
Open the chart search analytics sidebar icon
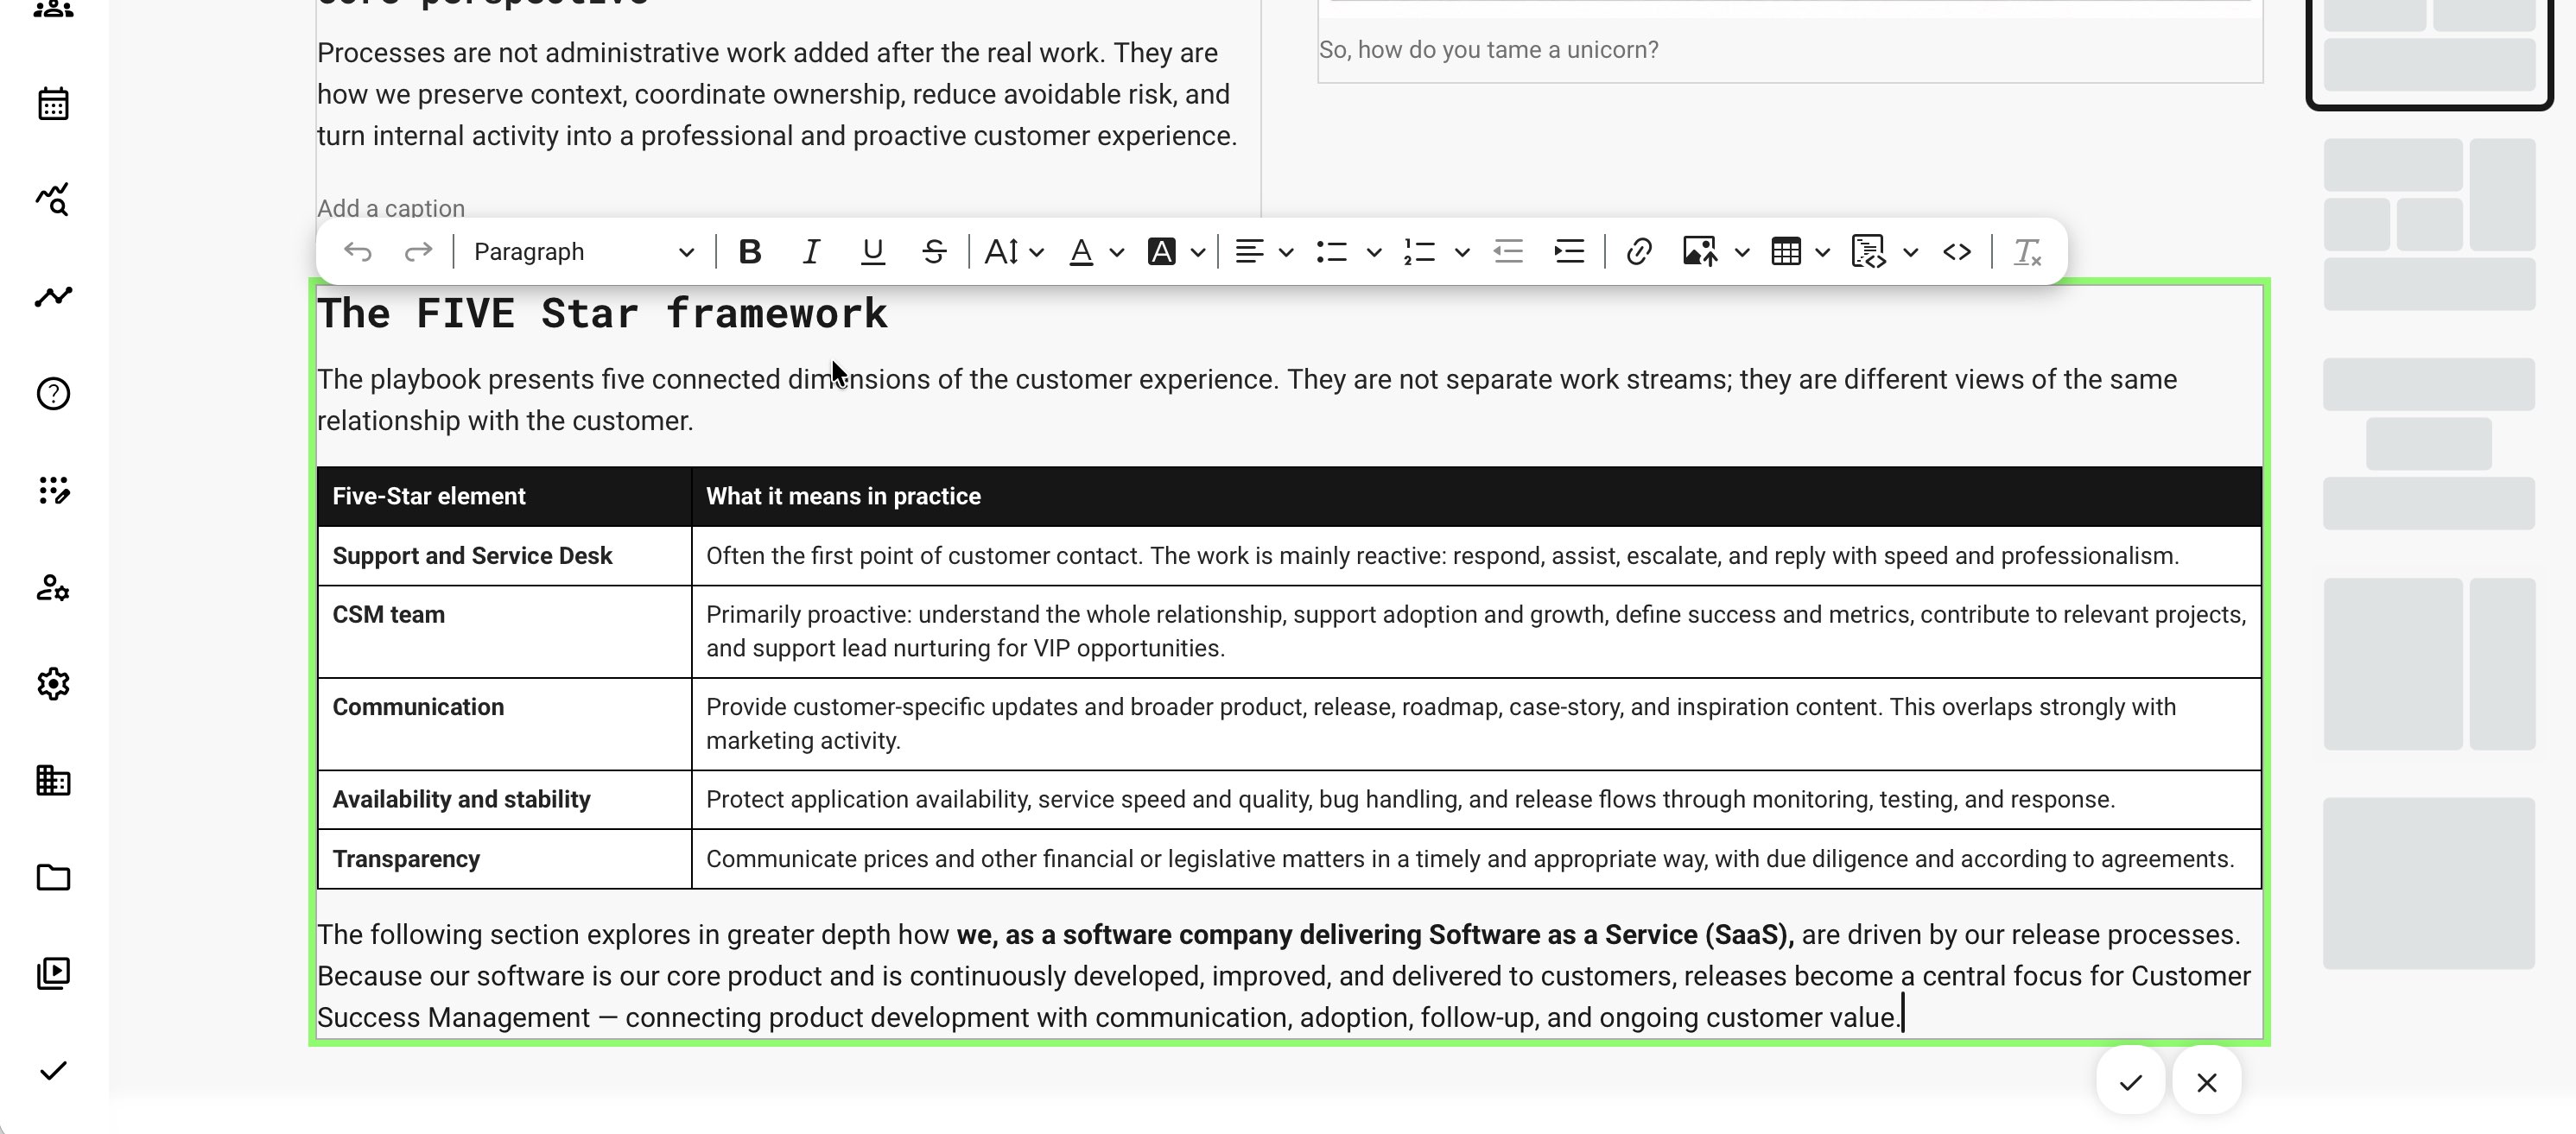coord(54,200)
